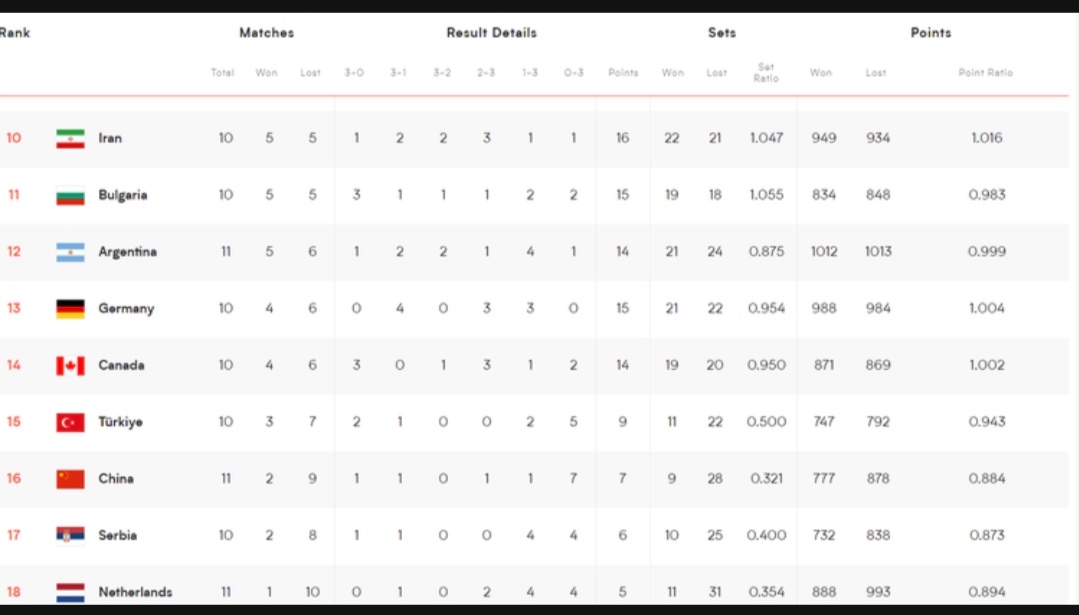Click the Result Details header
The image size is (1079, 615).
491,33
